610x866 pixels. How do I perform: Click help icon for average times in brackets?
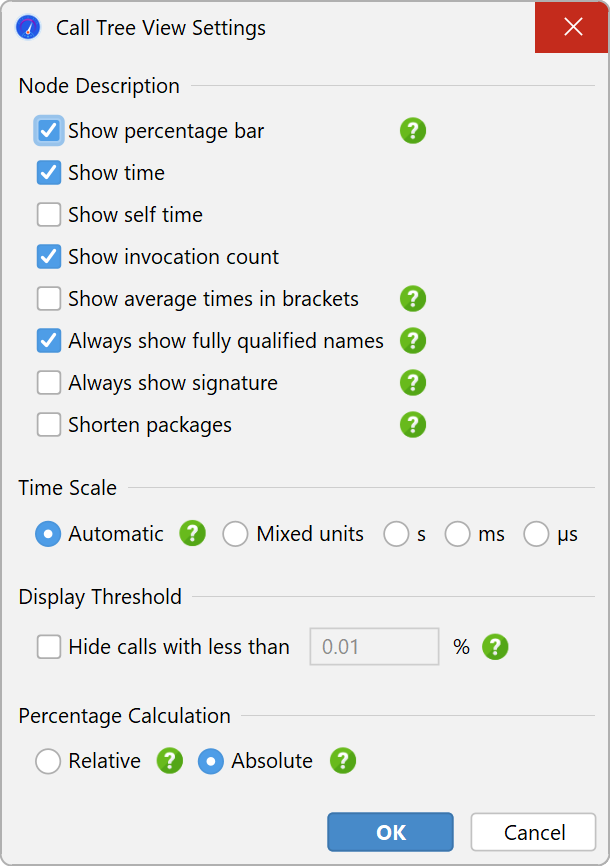413,299
